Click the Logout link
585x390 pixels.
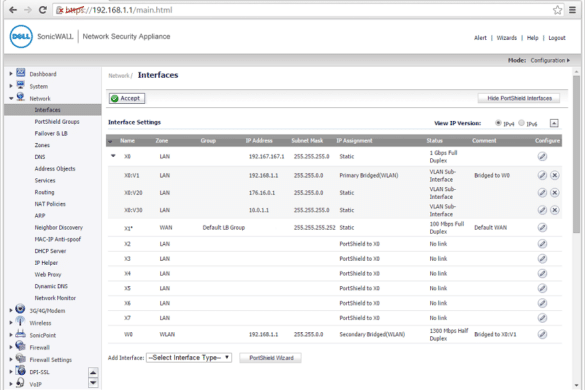pyautogui.click(x=557, y=38)
